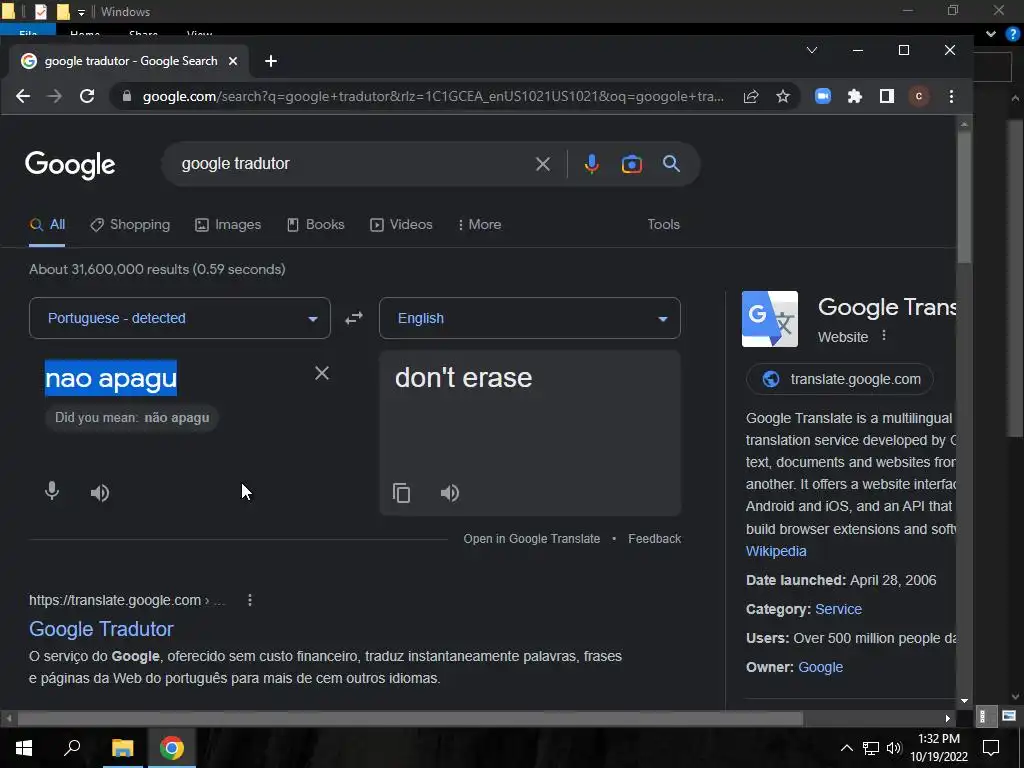Screen dimensions: 1024x768
Task: Open the Windows notification center
Action: [991, 748]
